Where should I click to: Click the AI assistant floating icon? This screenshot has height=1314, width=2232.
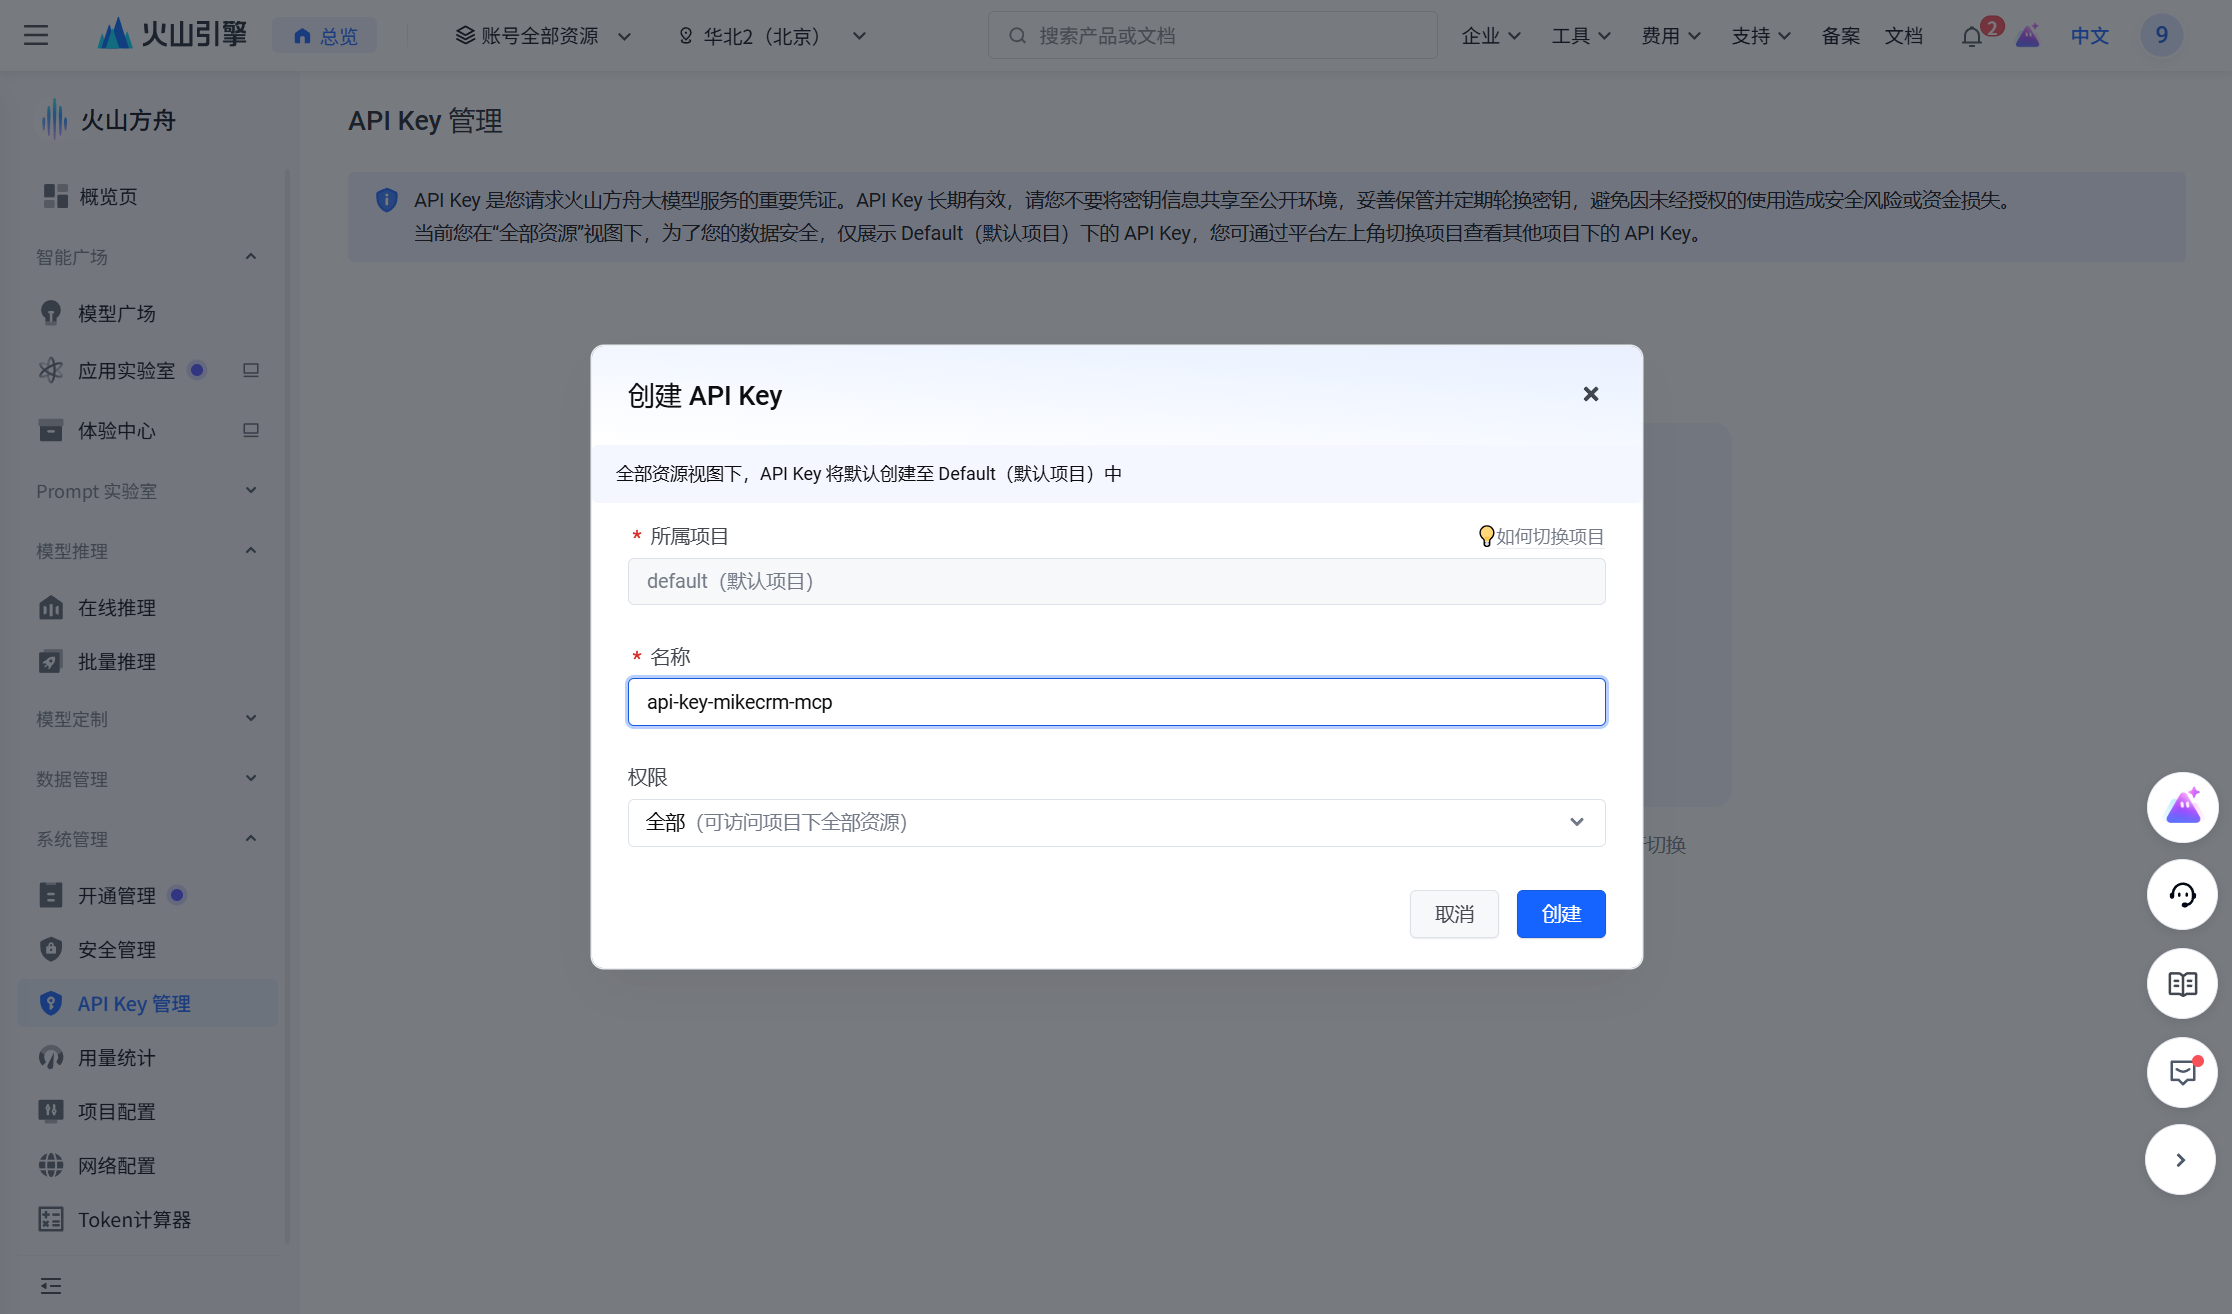click(2182, 807)
